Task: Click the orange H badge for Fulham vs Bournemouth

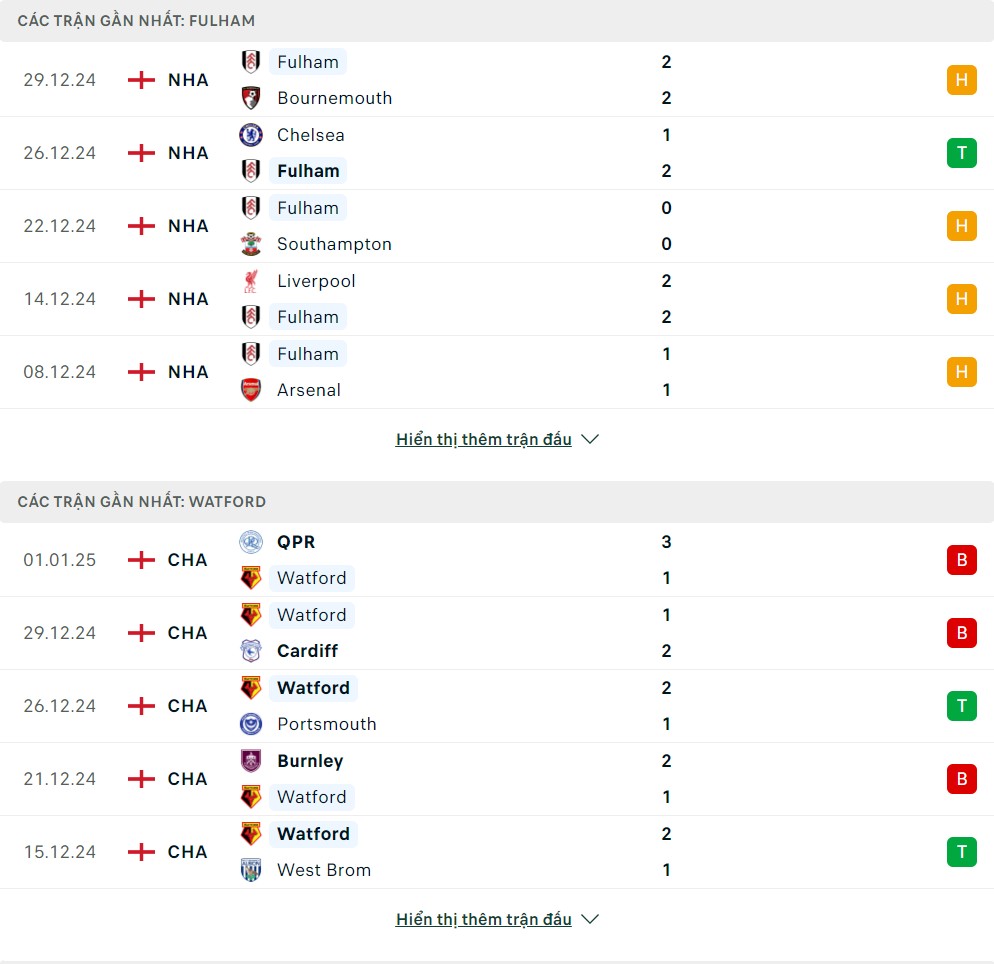Action: coord(962,80)
